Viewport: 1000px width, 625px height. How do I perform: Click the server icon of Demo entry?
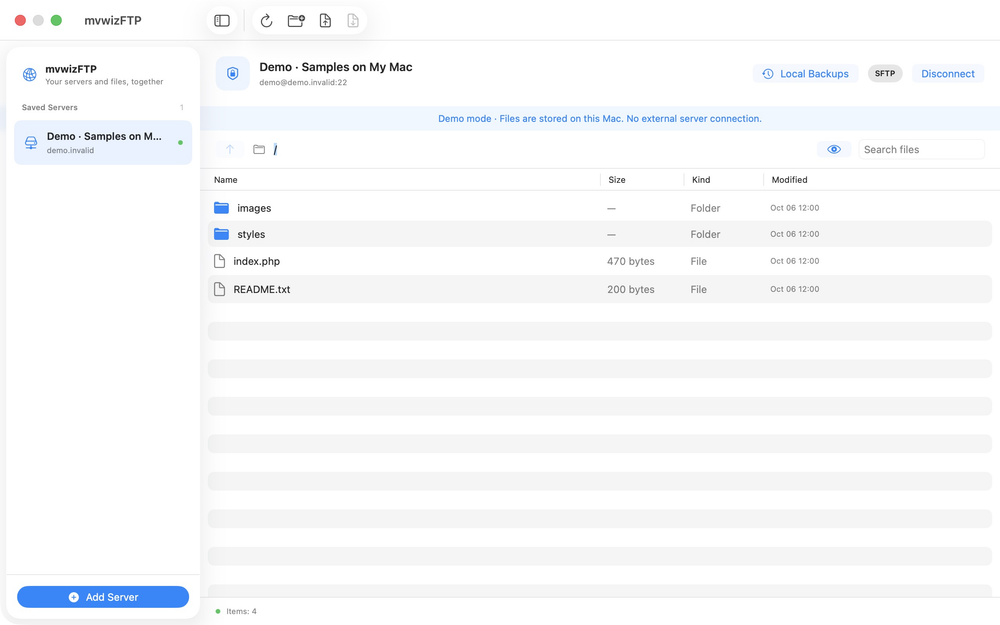(31, 142)
